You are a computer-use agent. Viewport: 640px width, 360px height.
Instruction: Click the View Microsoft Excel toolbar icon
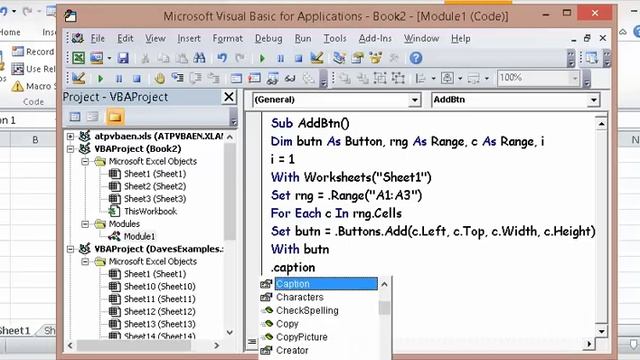(x=78, y=58)
